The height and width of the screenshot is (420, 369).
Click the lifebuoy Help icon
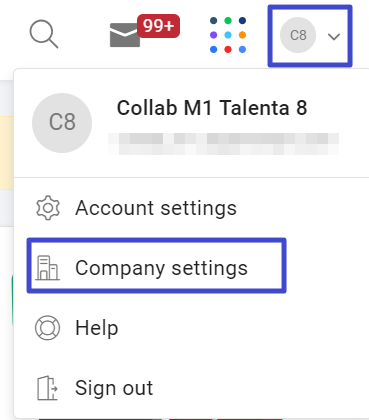(x=48, y=328)
